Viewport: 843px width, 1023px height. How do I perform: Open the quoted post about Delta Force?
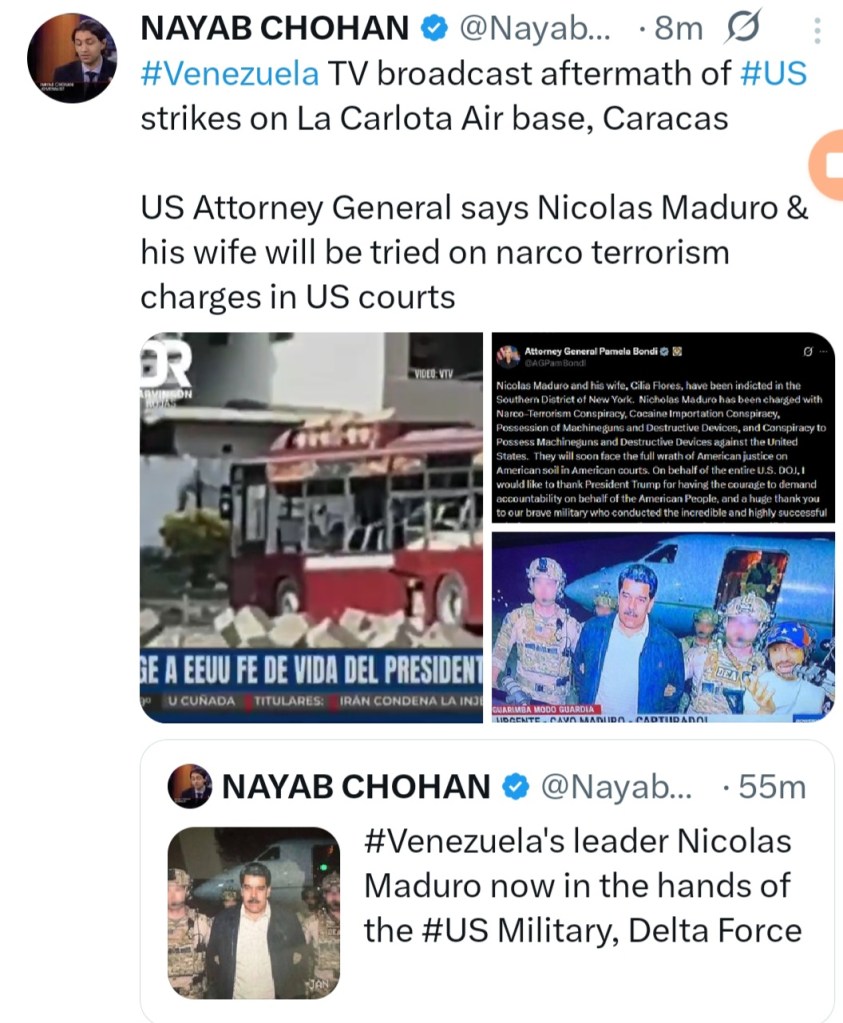[x=487, y=881]
